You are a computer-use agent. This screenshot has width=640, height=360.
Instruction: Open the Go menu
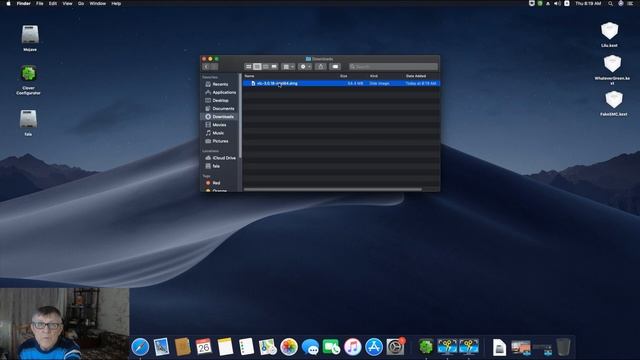point(81,3)
